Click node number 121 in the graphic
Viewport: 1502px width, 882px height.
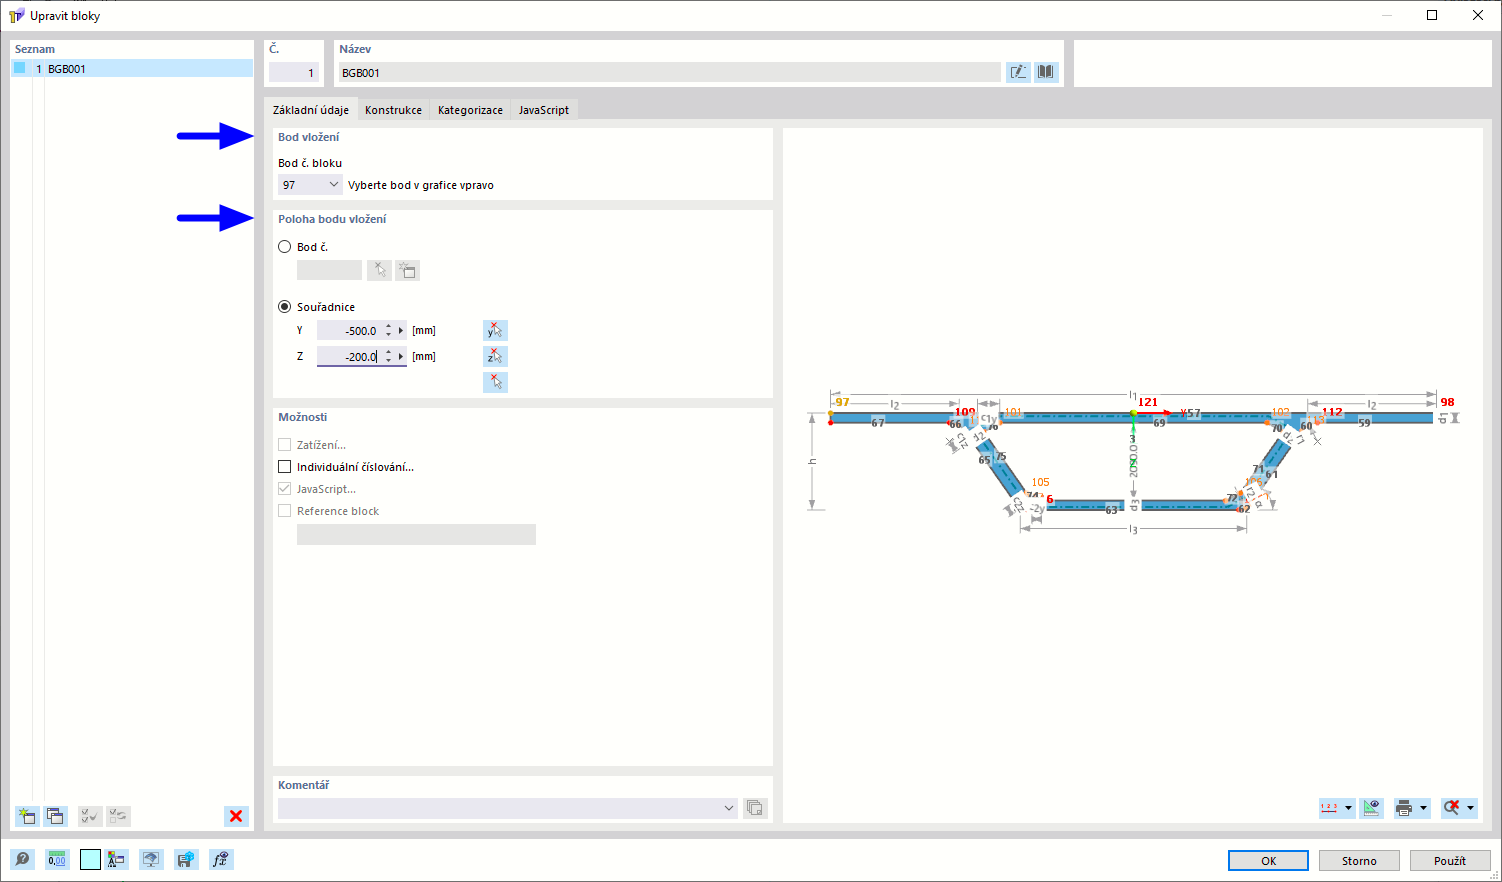pyautogui.click(x=1148, y=402)
